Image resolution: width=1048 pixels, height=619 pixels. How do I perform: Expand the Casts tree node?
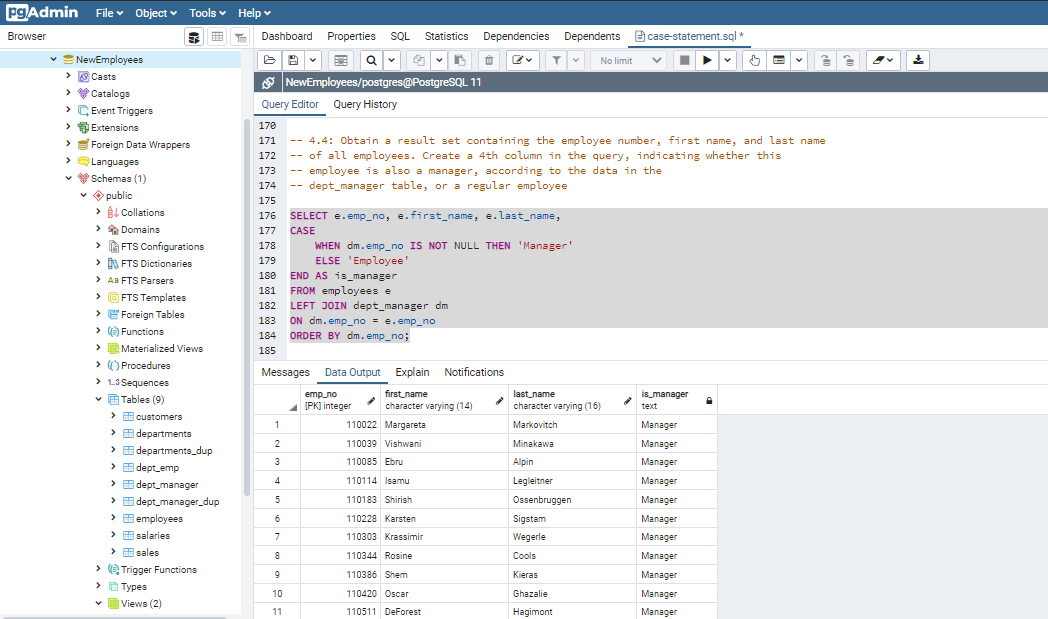click(x=68, y=76)
